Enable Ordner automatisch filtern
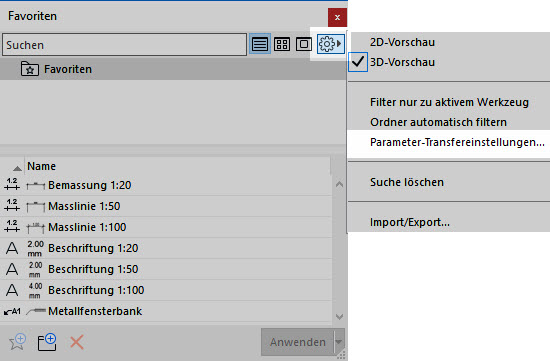550x361 pixels. 438,122
